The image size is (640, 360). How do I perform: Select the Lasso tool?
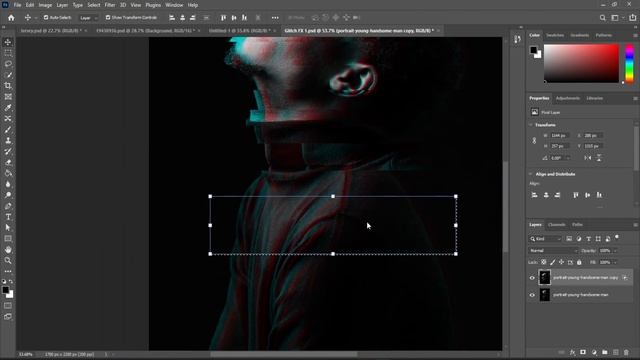(8, 64)
